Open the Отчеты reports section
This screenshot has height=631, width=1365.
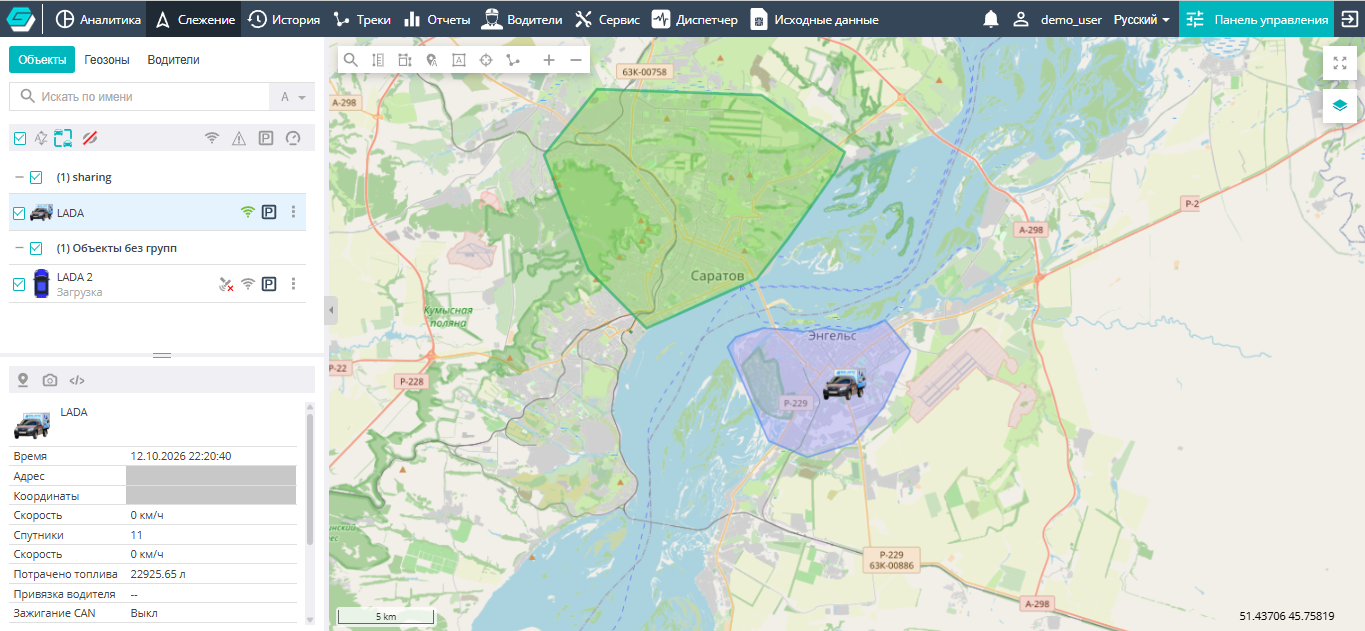pos(437,19)
